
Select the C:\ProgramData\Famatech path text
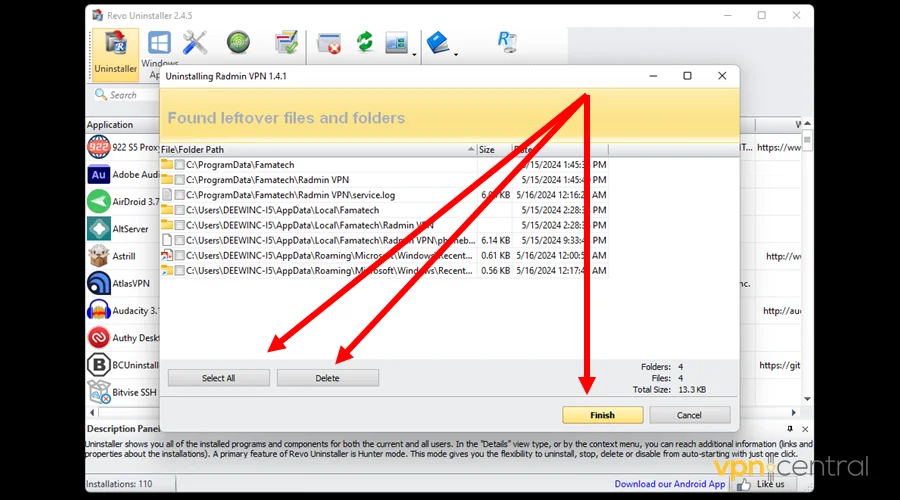240,165
